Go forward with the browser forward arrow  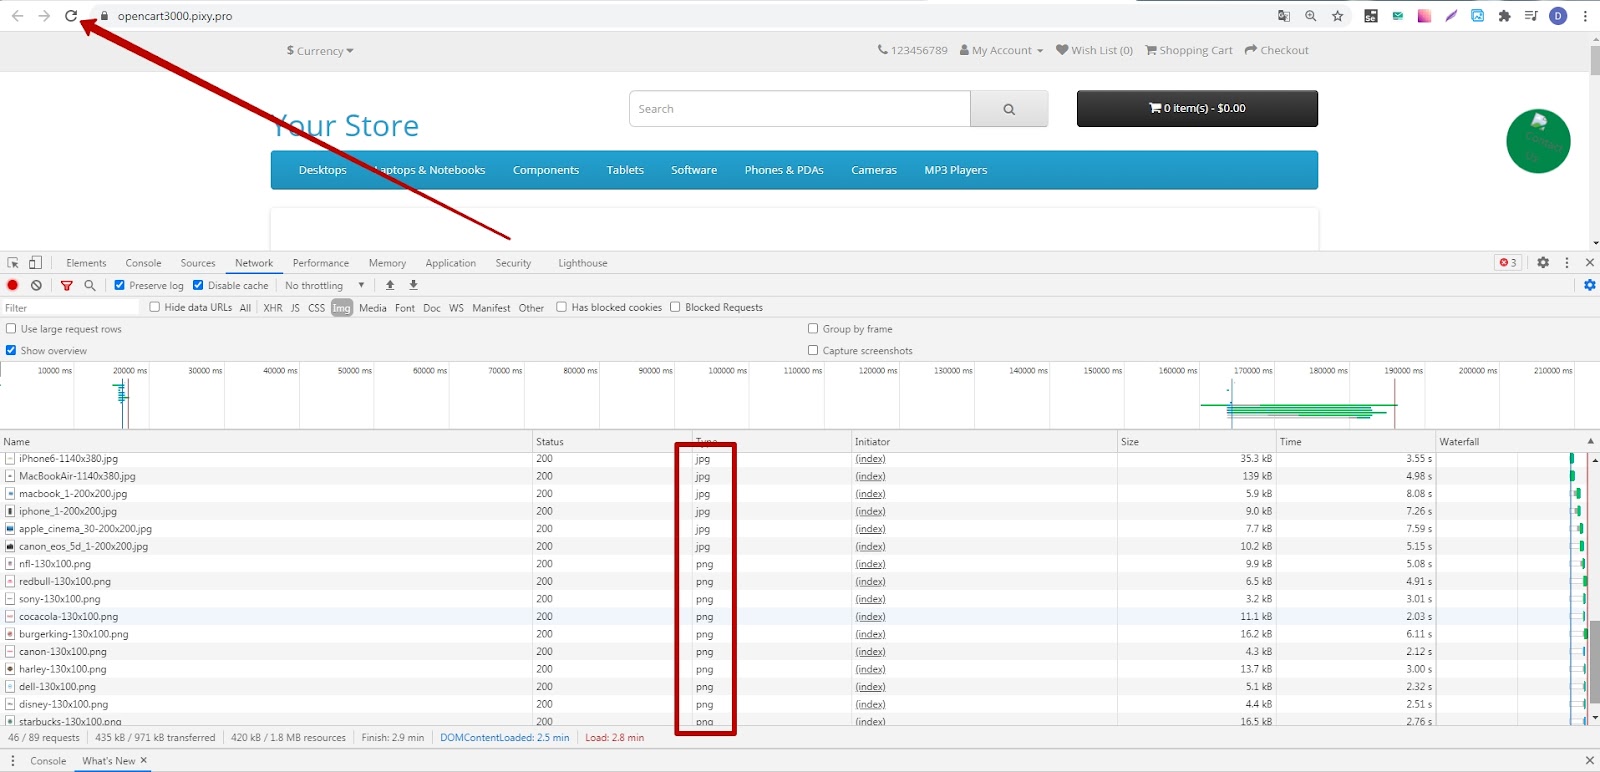[44, 16]
